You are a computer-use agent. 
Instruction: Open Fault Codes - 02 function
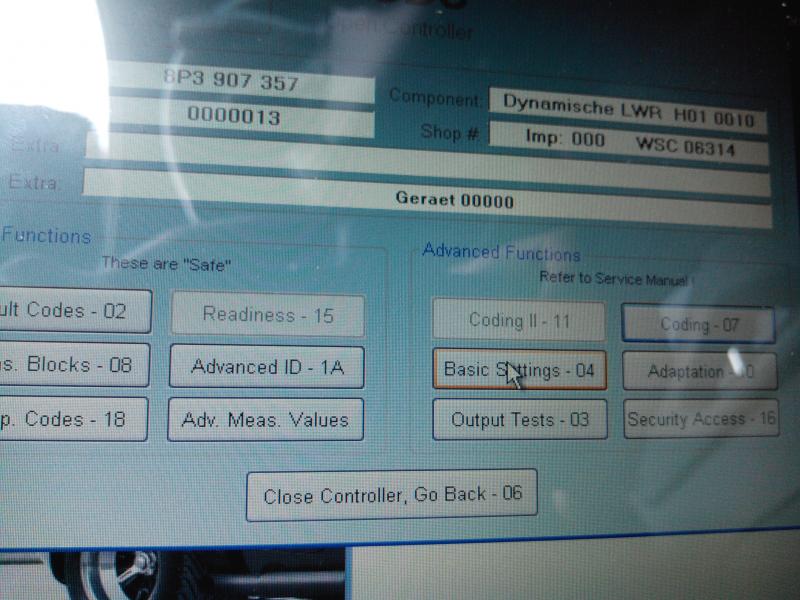[75, 310]
